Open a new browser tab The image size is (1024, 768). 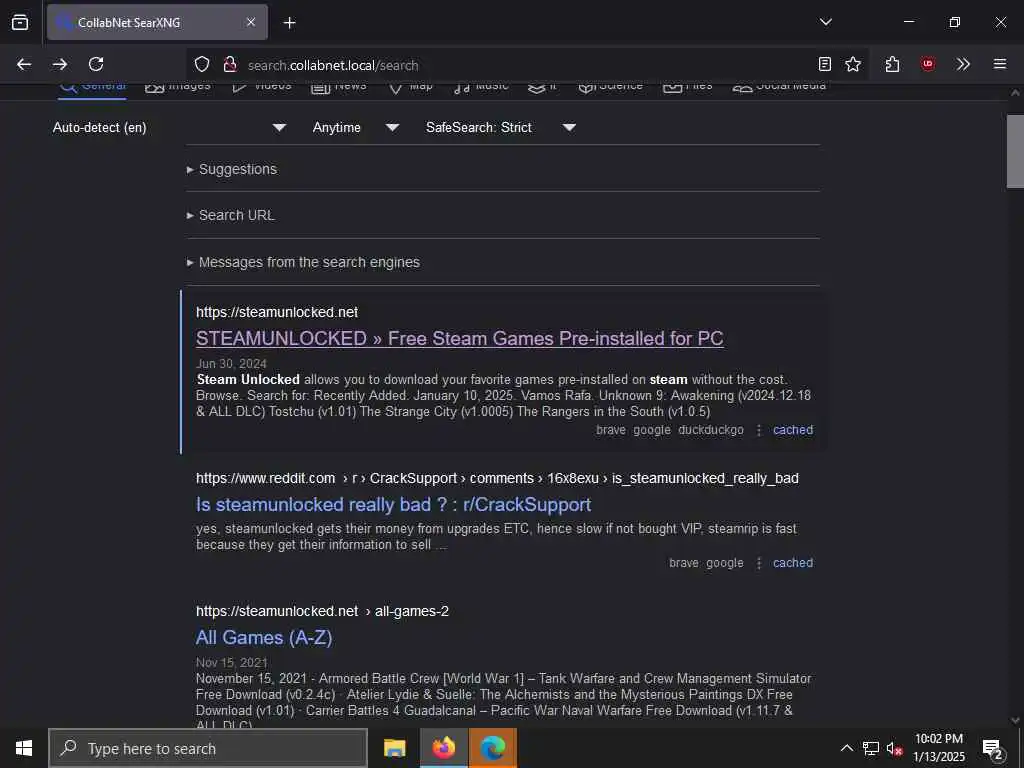point(289,23)
